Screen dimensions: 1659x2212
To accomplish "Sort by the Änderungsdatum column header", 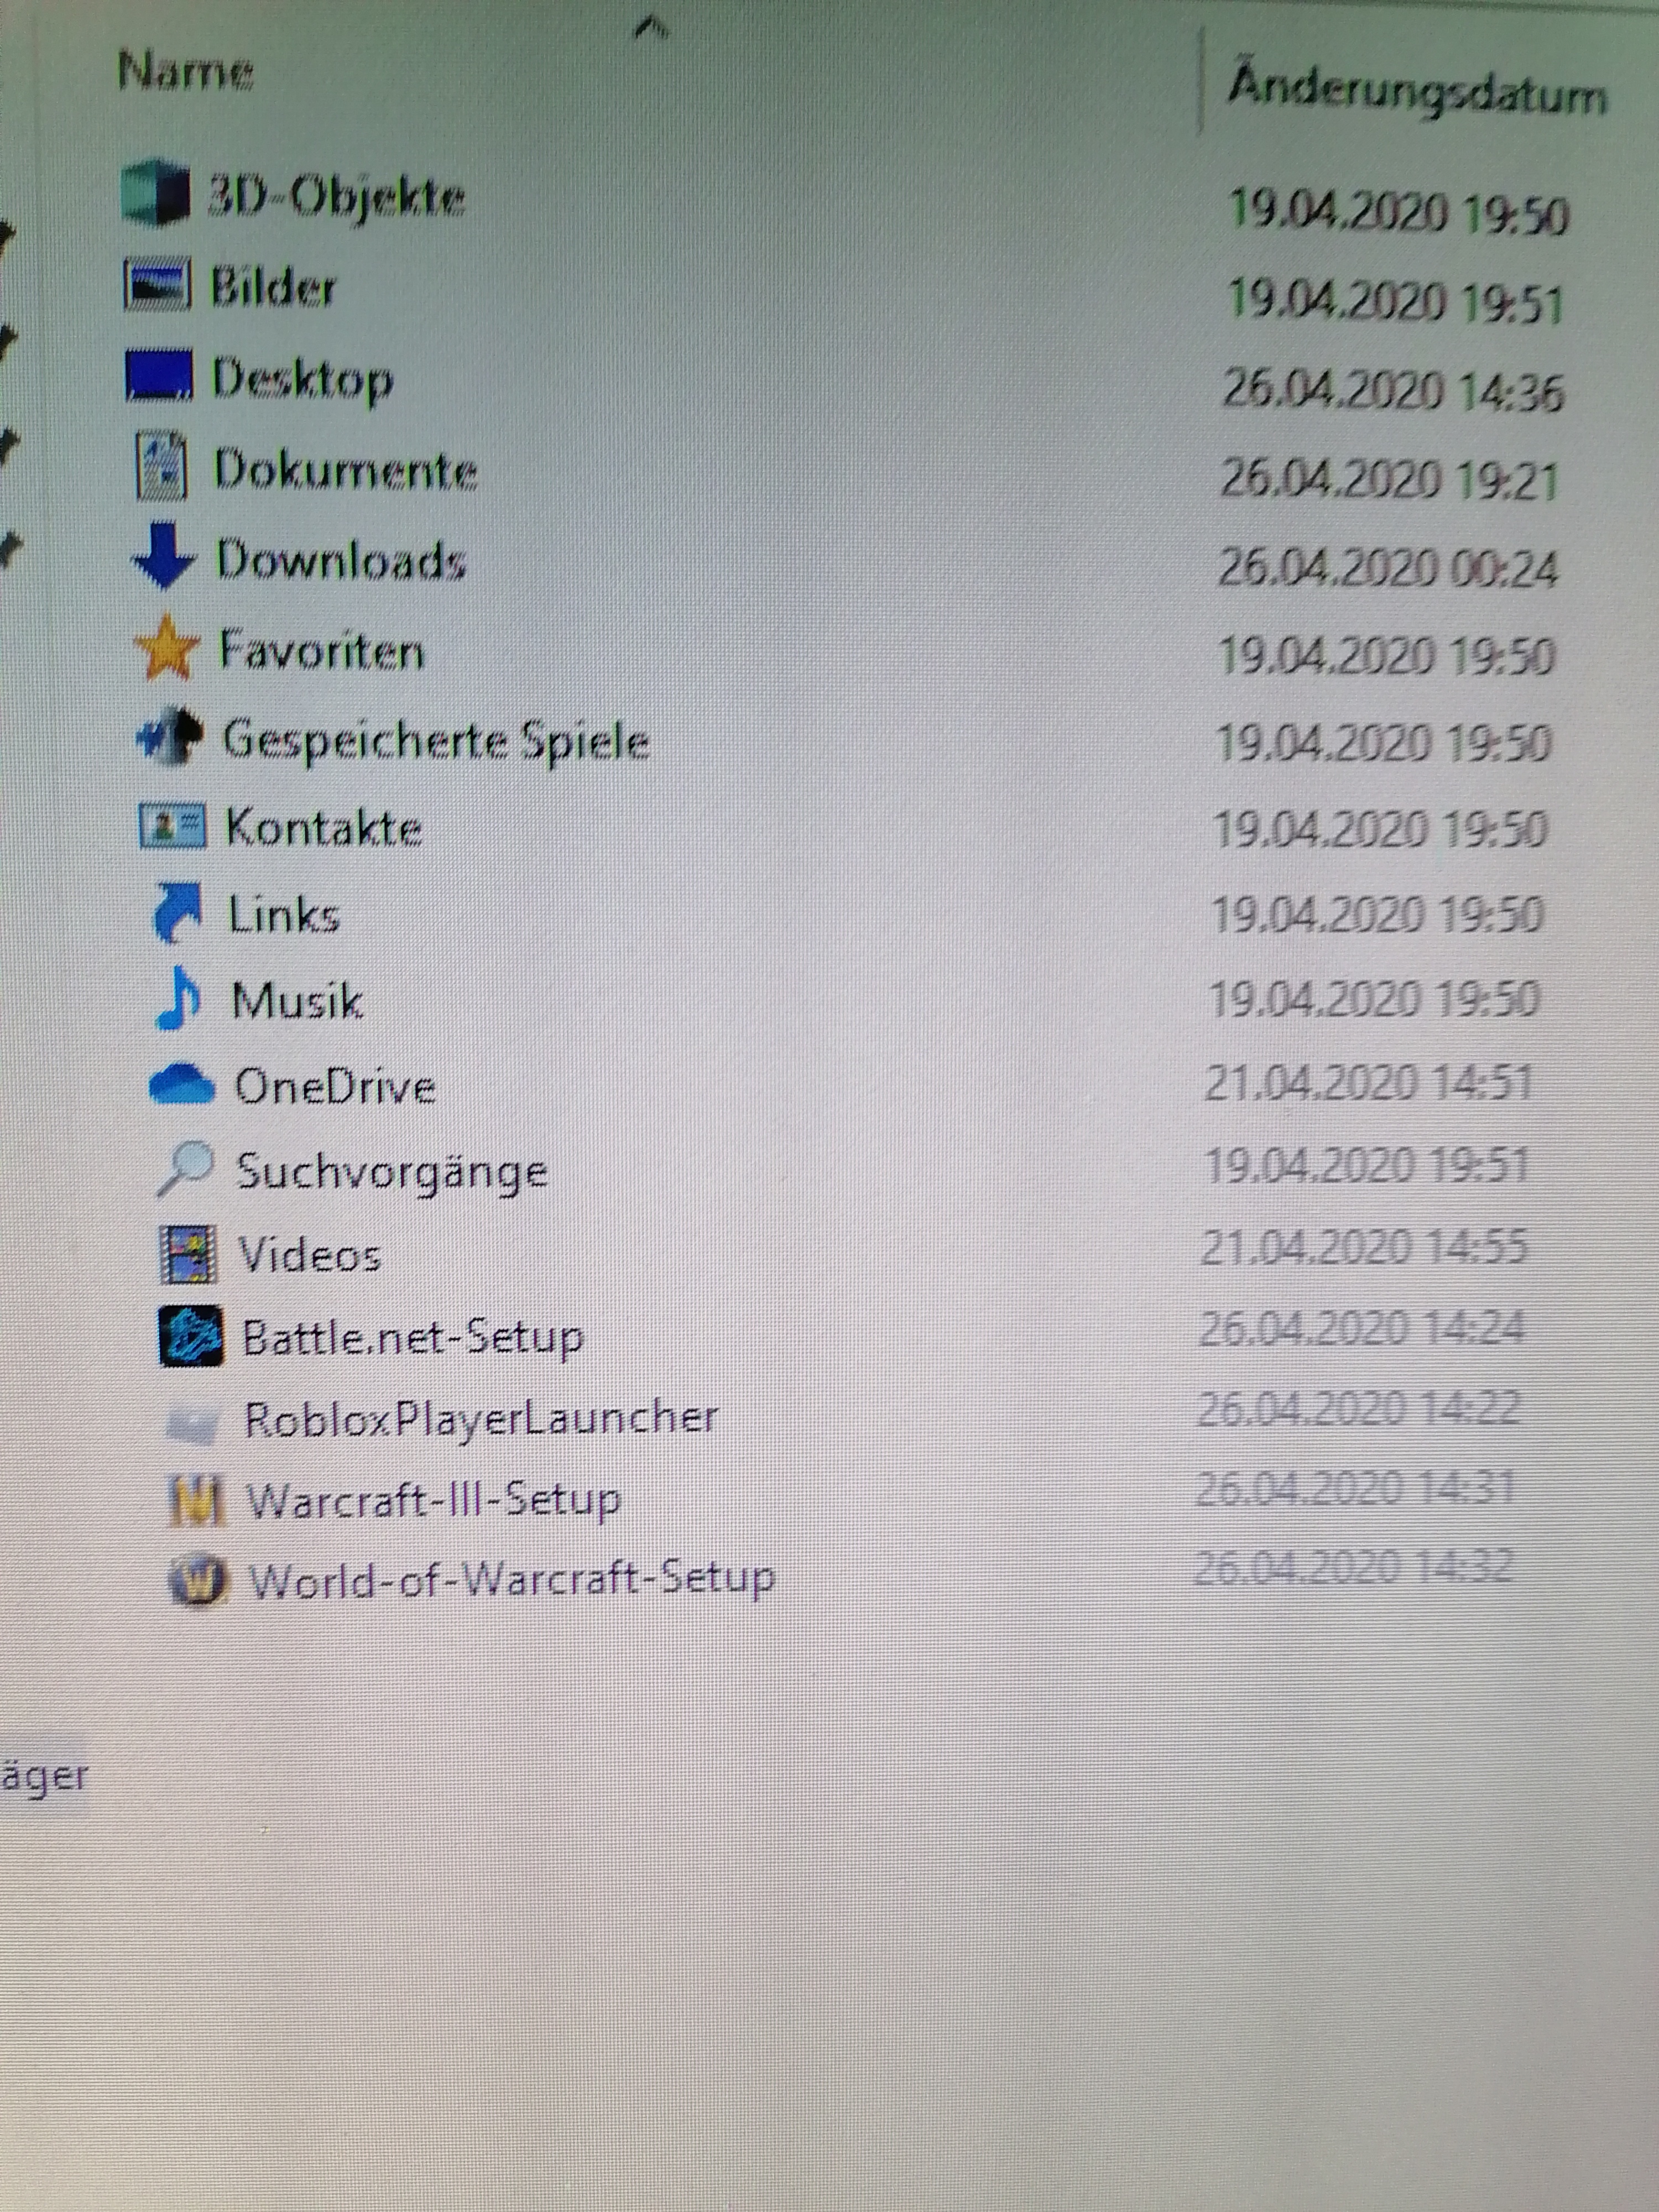I will [x=1417, y=92].
